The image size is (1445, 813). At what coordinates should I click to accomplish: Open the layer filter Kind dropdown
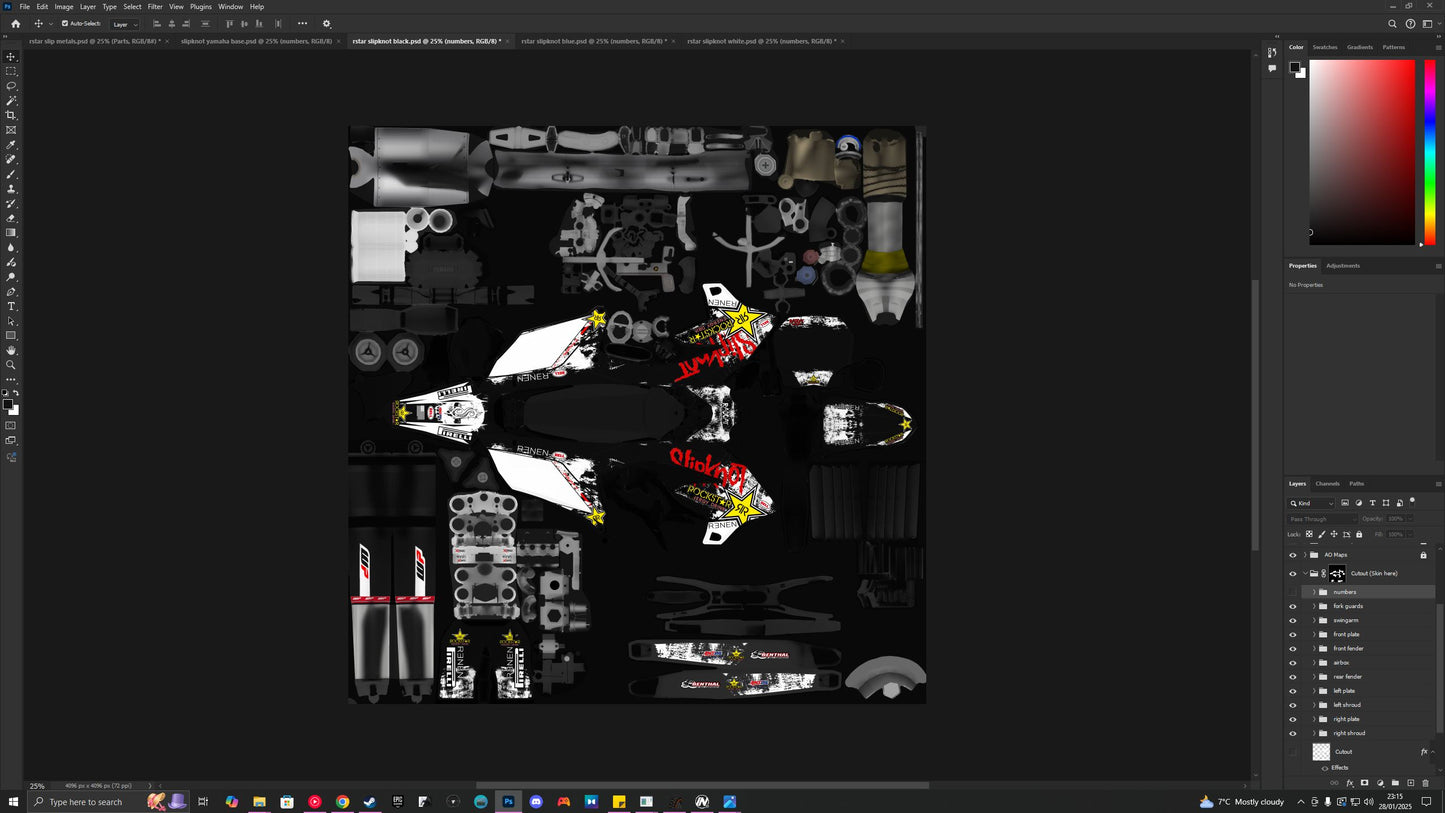[x=1312, y=503]
